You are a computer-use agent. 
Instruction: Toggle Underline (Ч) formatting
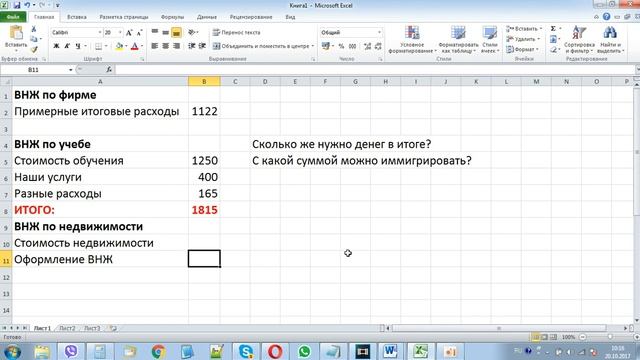(x=78, y=46)
